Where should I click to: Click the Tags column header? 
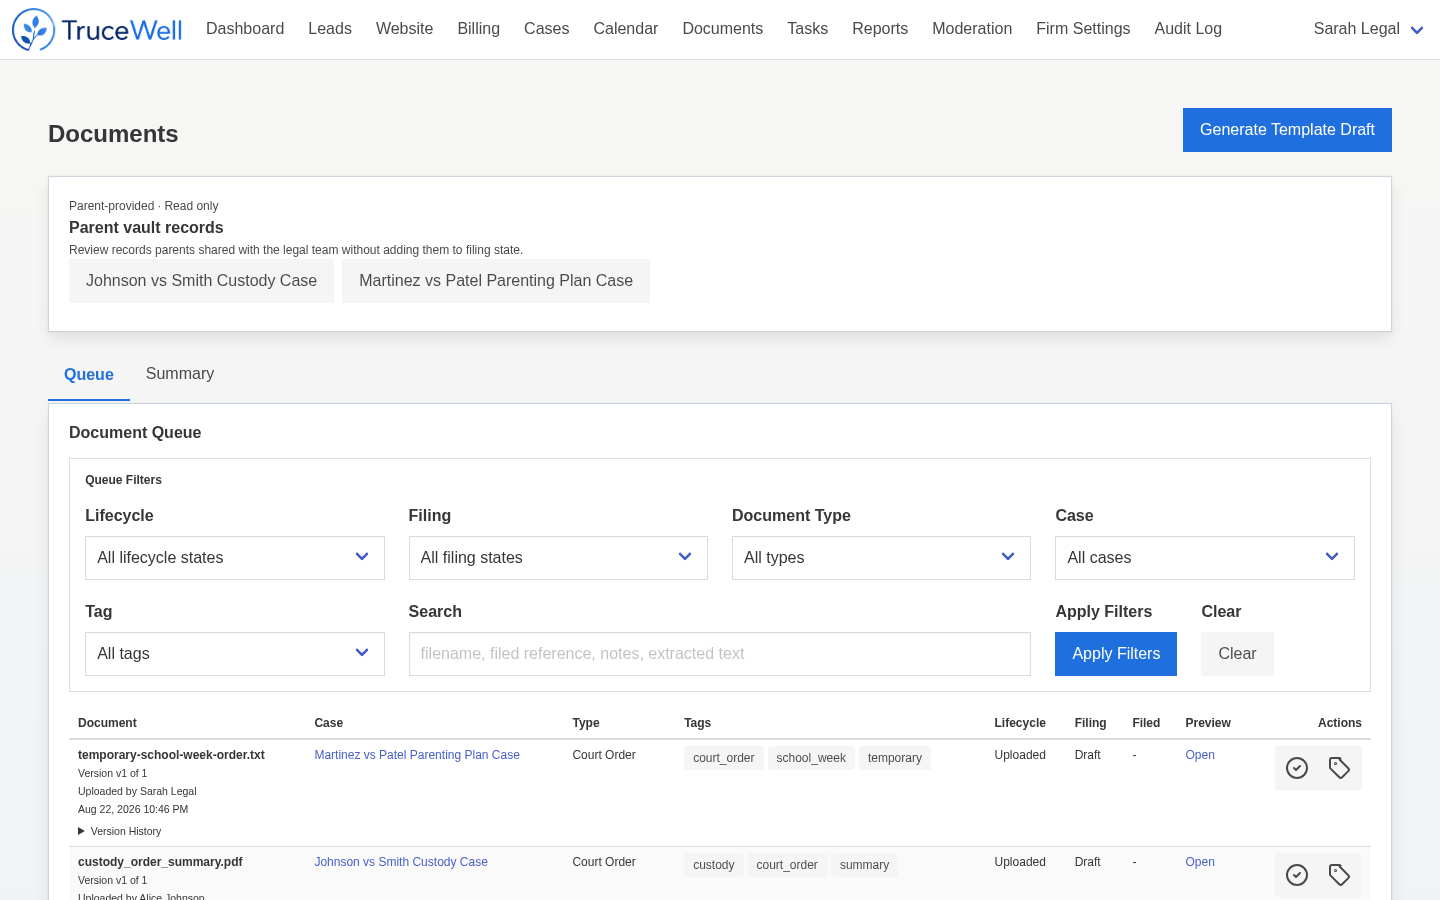click(x=698, y=723)
